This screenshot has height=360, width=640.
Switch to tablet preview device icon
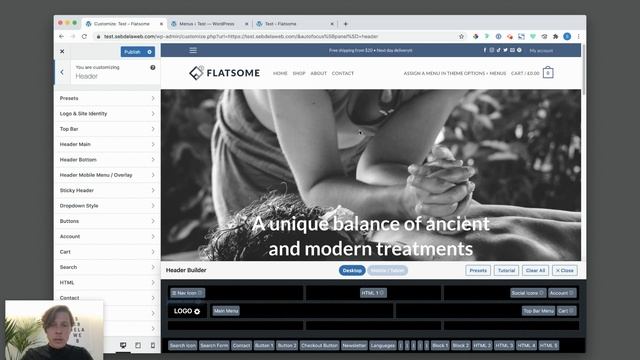coord(138,345)
